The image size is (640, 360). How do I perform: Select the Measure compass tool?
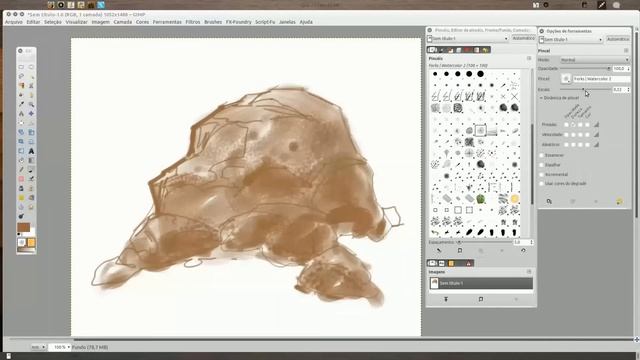(x=21, y=113)
